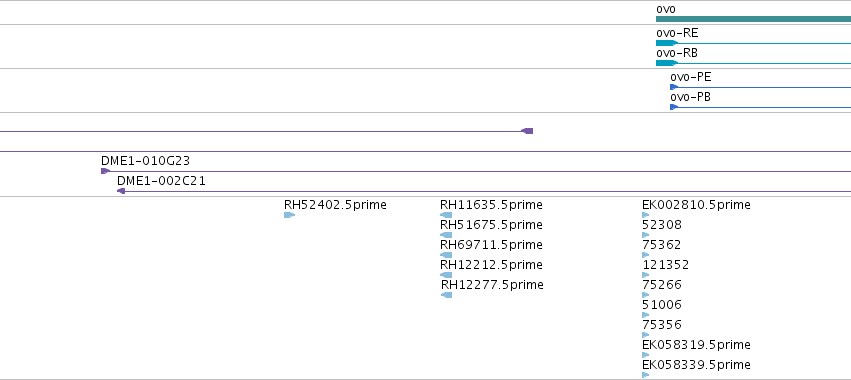Select the ovo-PE protein arrow marker

[674, 87]
